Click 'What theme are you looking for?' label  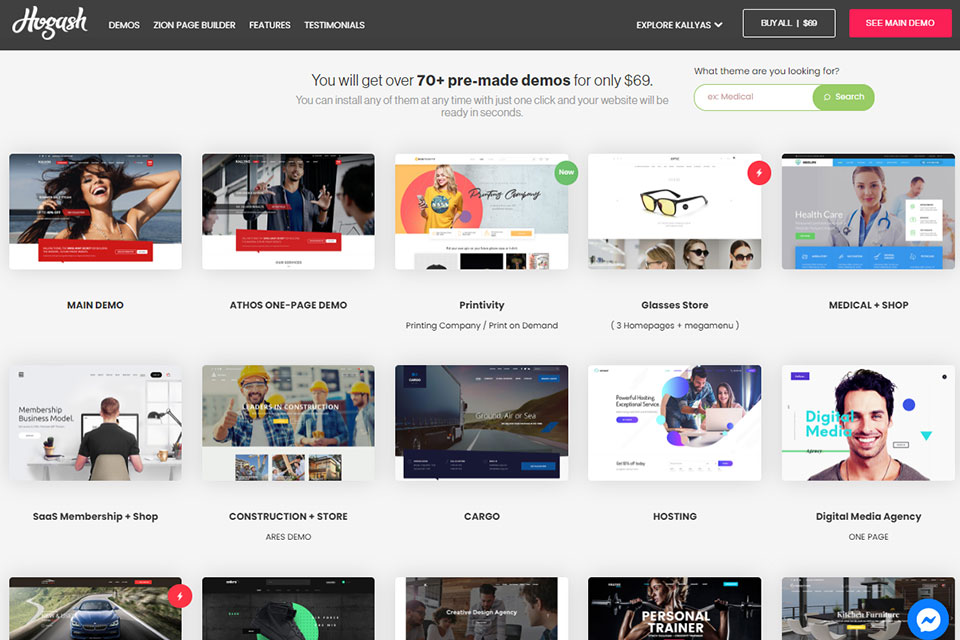pyautogui.click(x=767, y=71)
